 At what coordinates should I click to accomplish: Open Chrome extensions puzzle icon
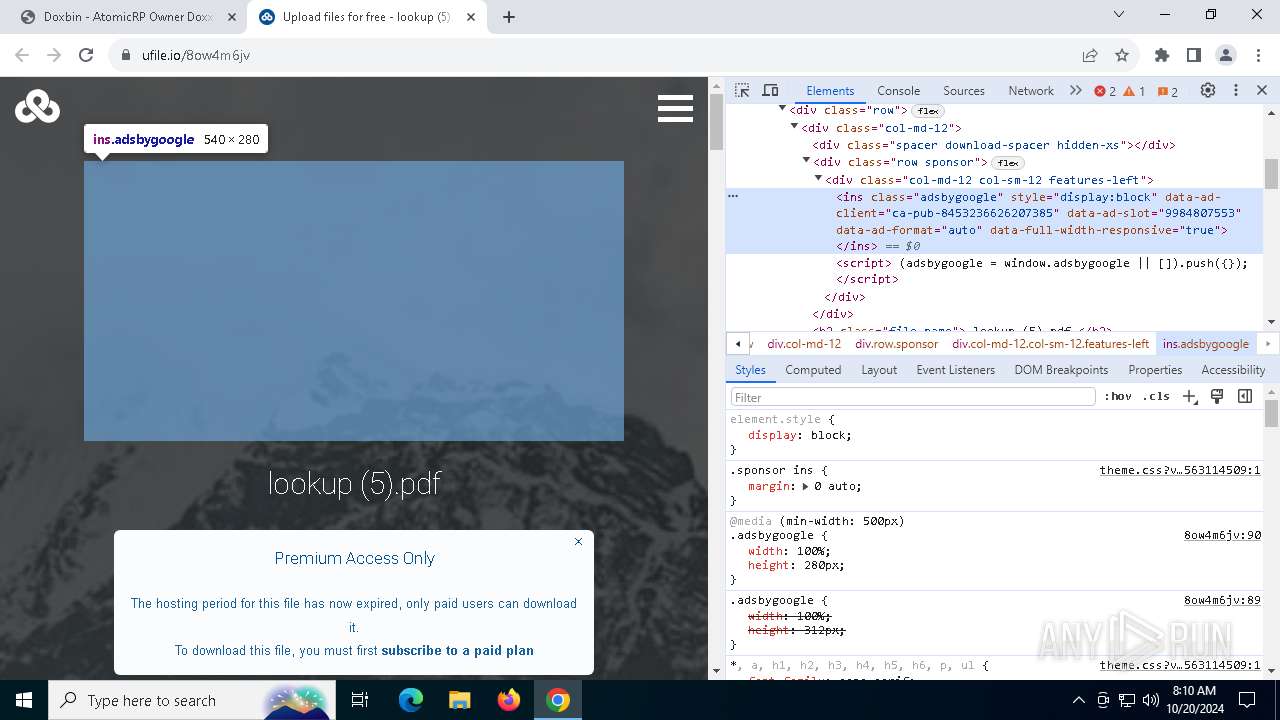(x=1162, y=55)
